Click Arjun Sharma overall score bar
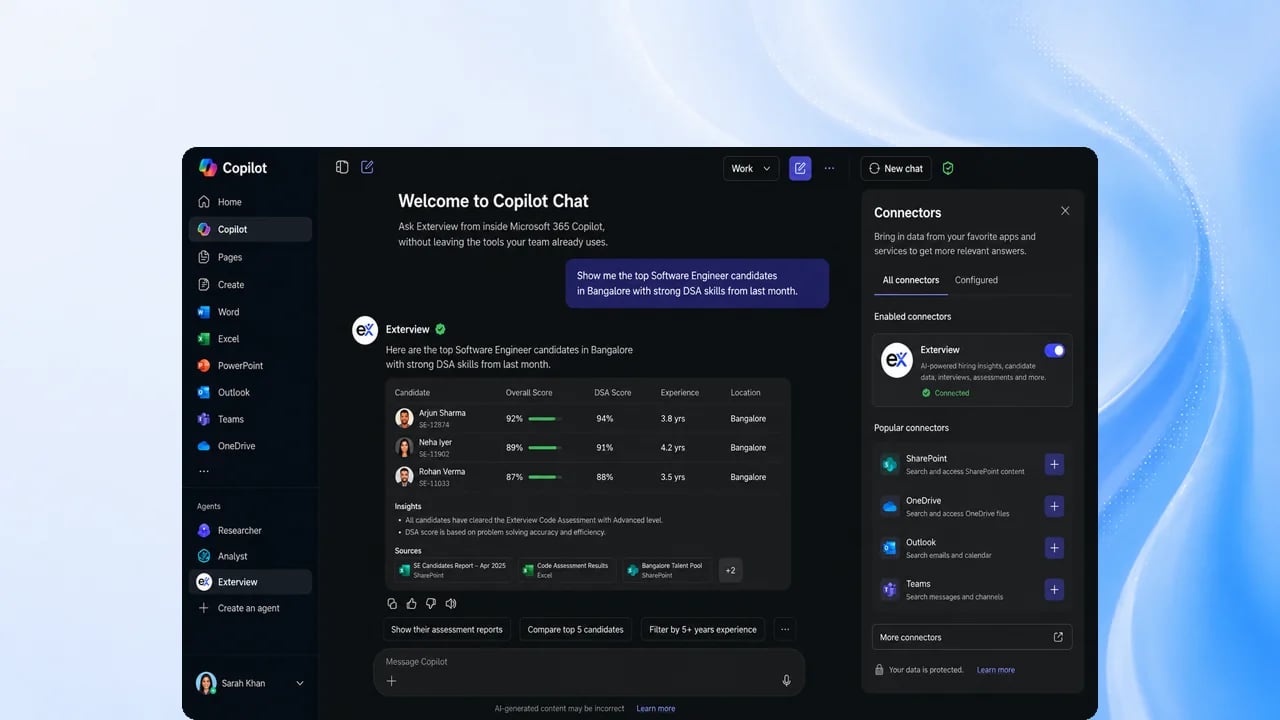 544,419
